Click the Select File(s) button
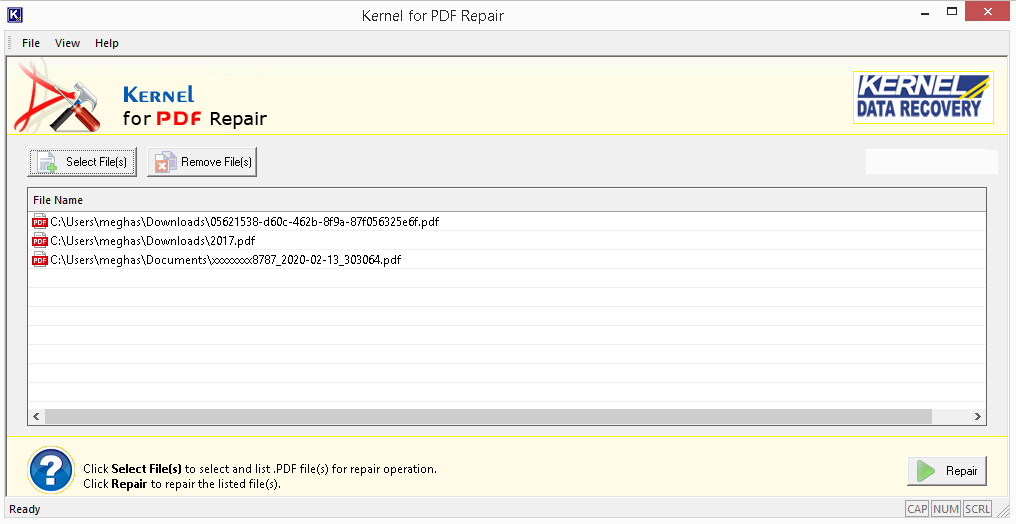This screenshot has height=524, width=1016. (82, 162)
